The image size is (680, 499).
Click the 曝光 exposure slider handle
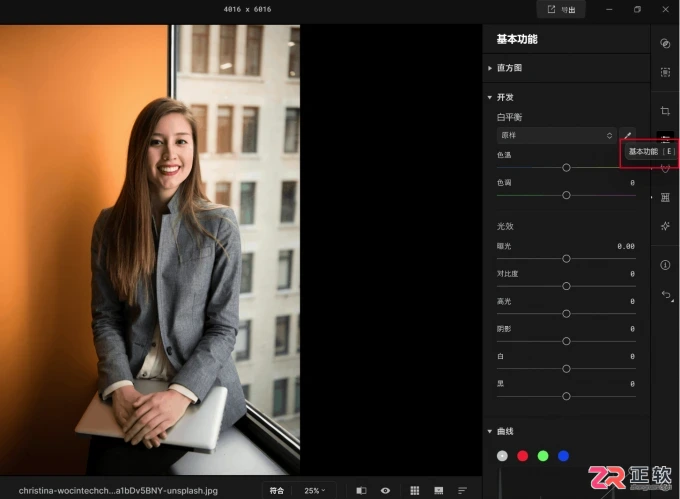566,259
